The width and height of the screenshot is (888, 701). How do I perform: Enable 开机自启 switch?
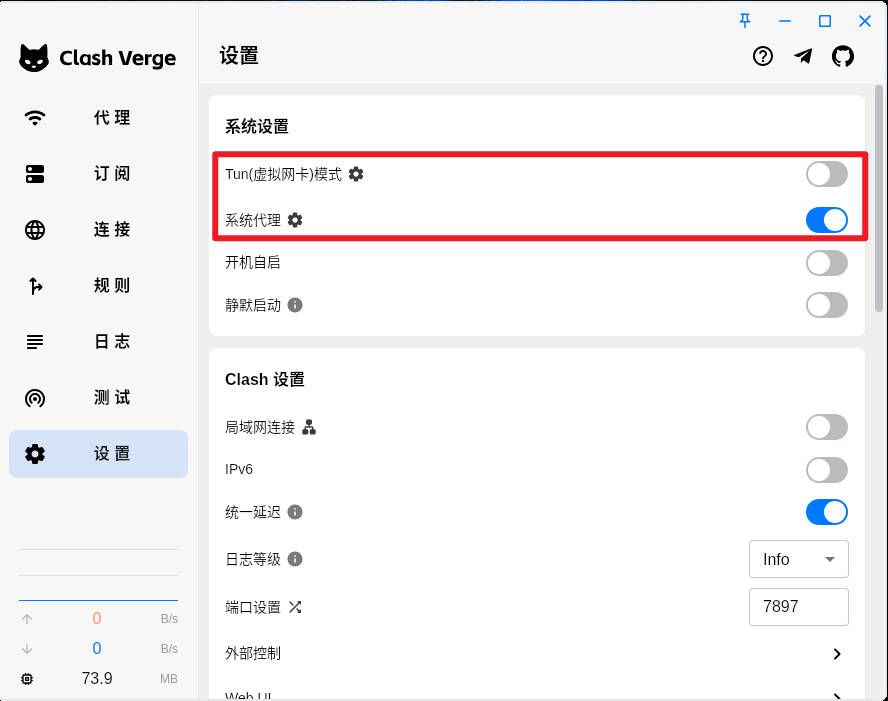tap(827, 263)
